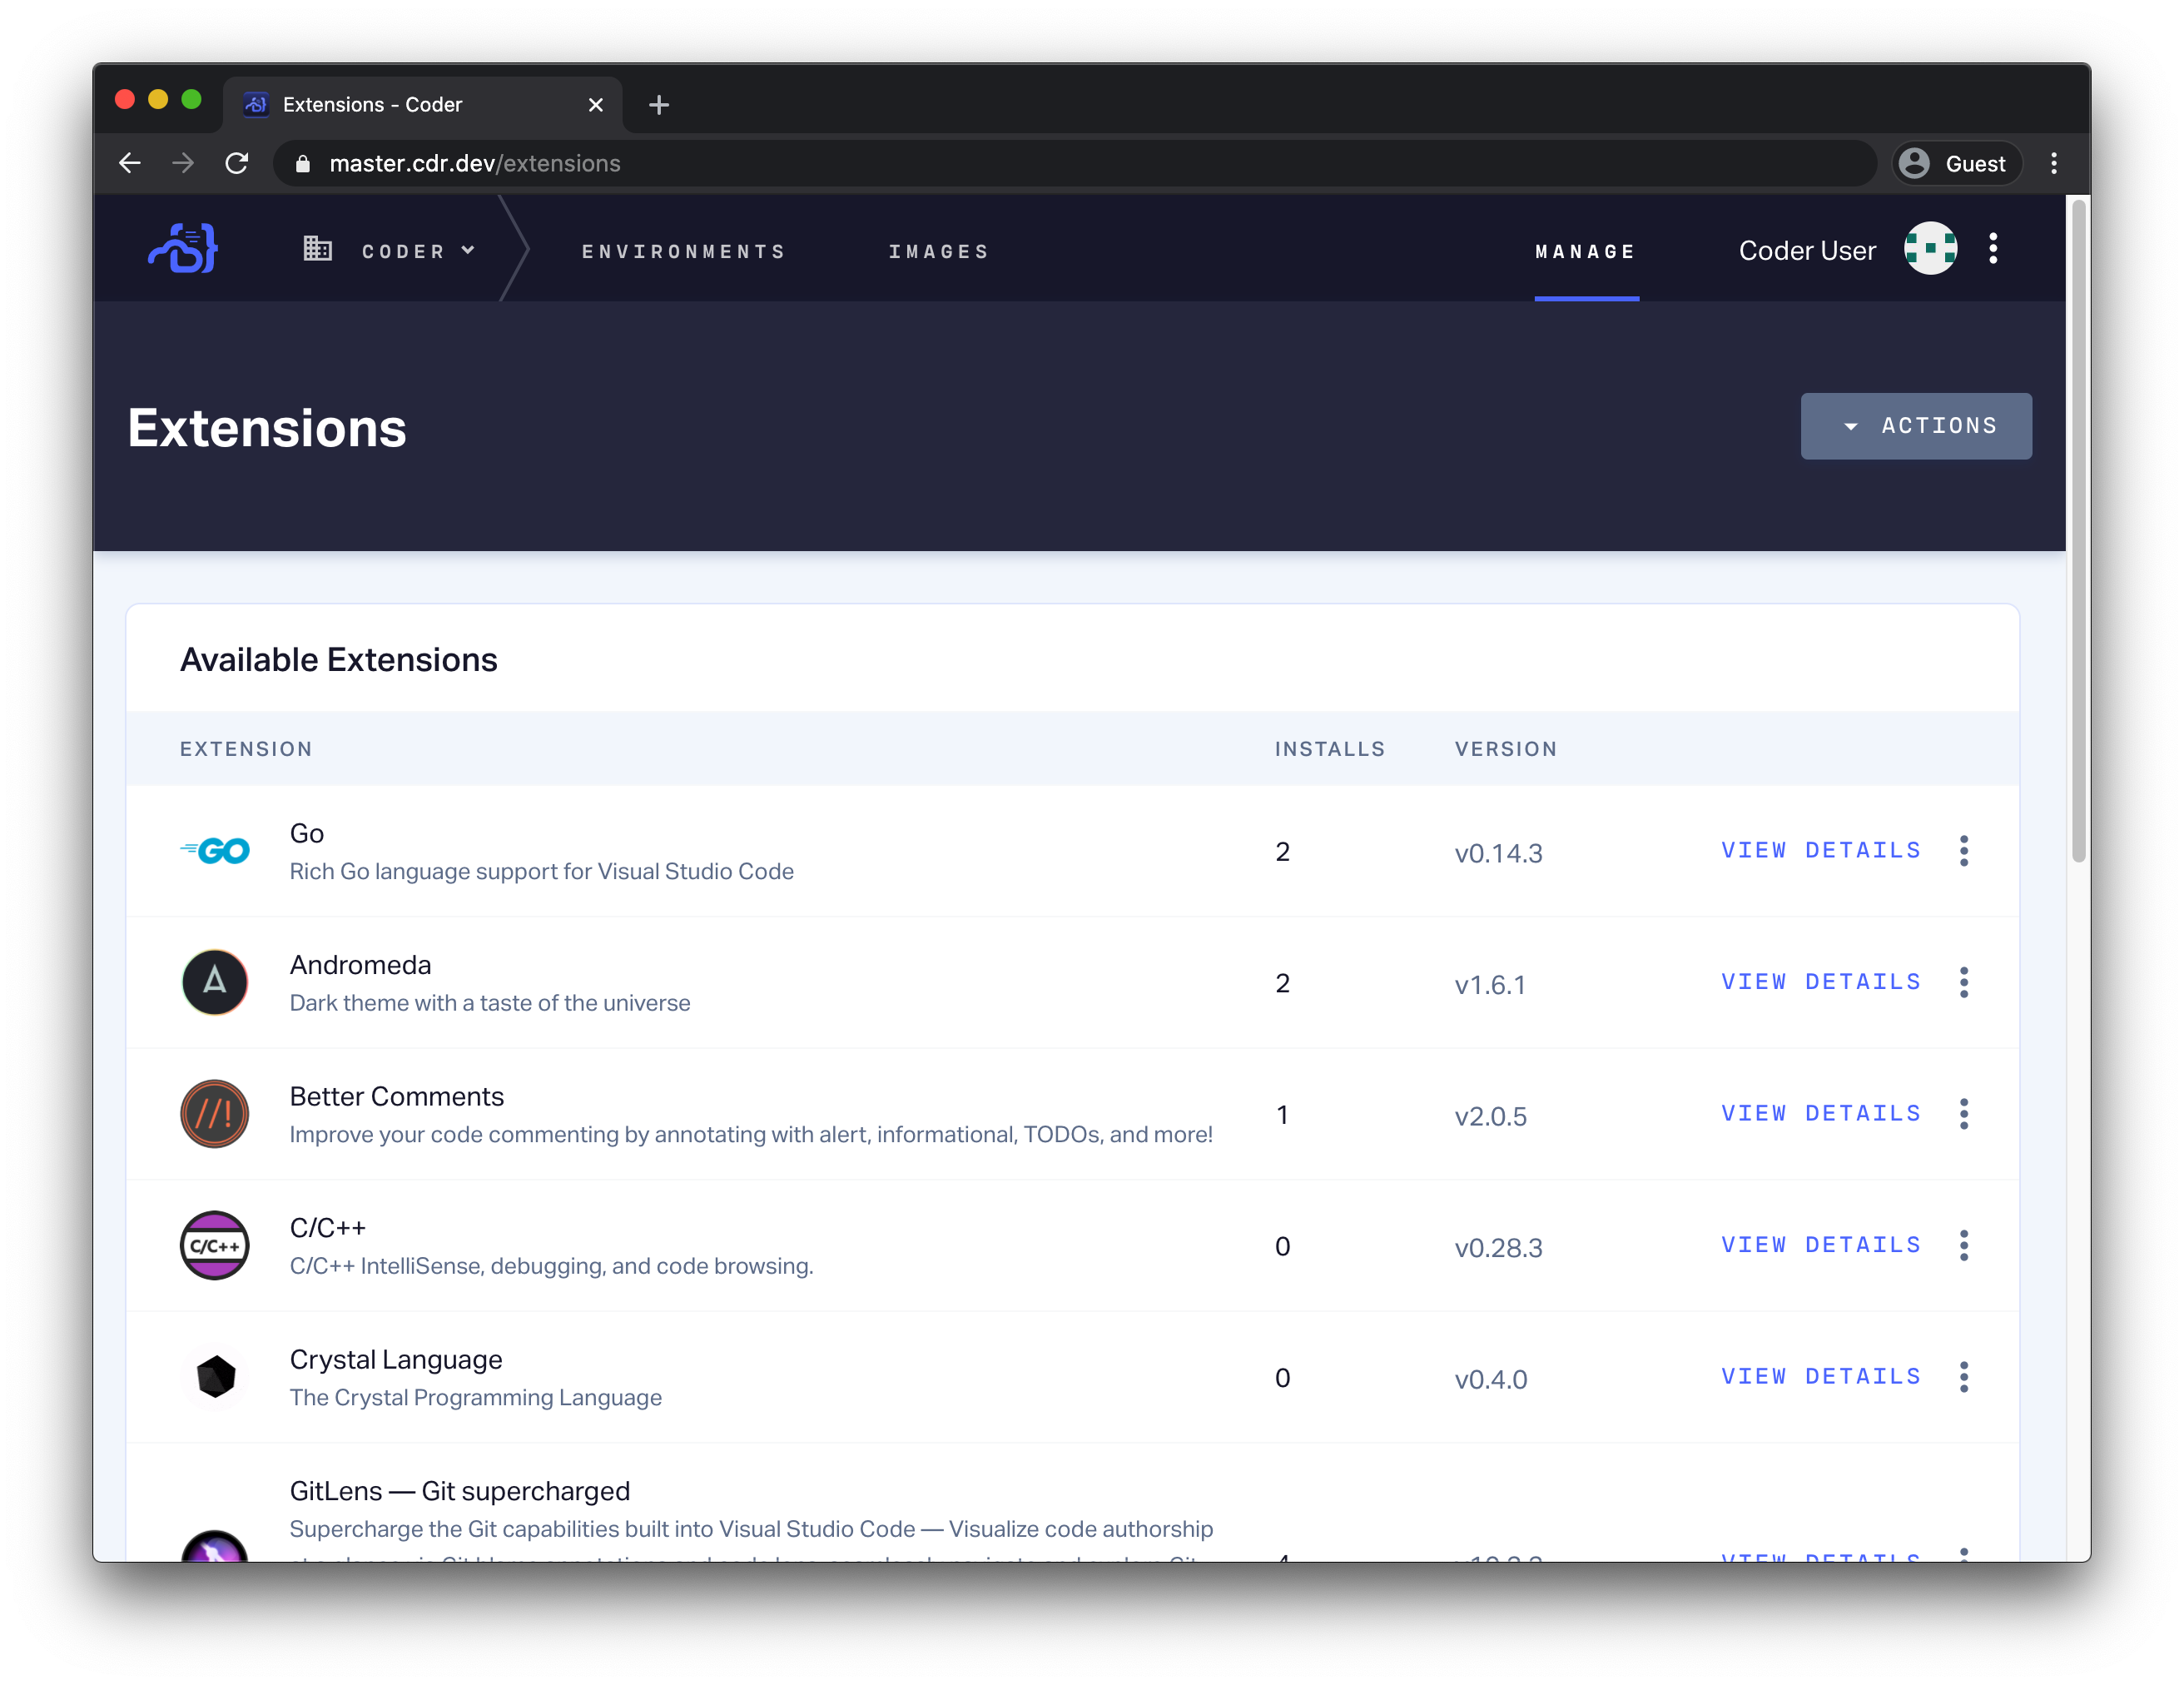This screenshot has width=2184, height=1685.
Task: Open the CODER organization dropdown
Action: click(418, 252)
